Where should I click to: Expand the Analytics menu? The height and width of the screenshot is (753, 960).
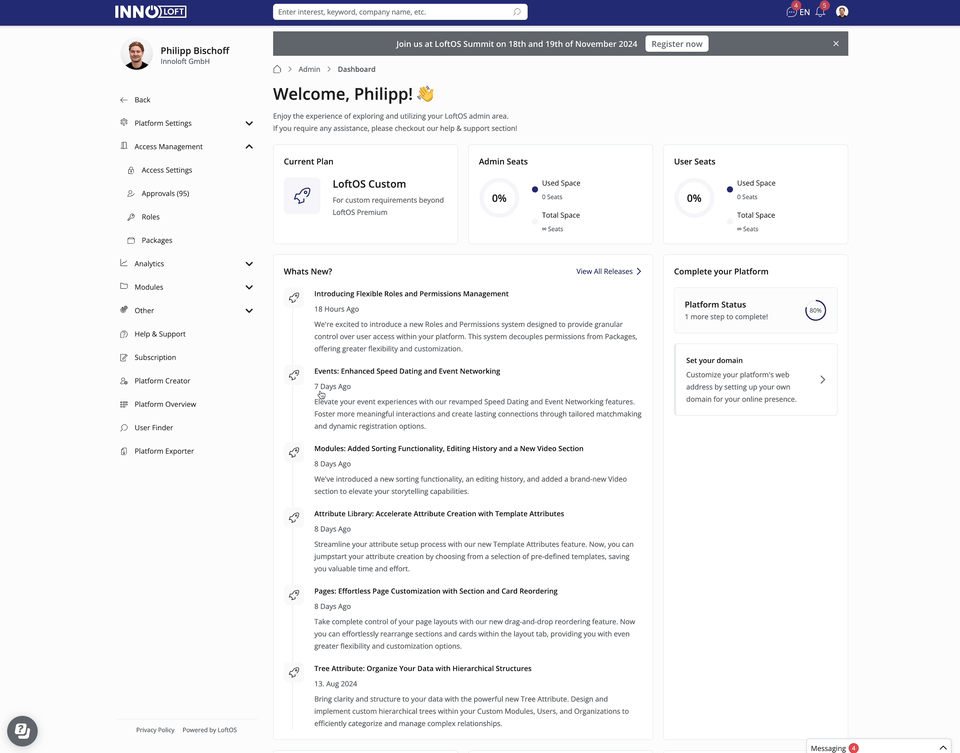(249, 264)
